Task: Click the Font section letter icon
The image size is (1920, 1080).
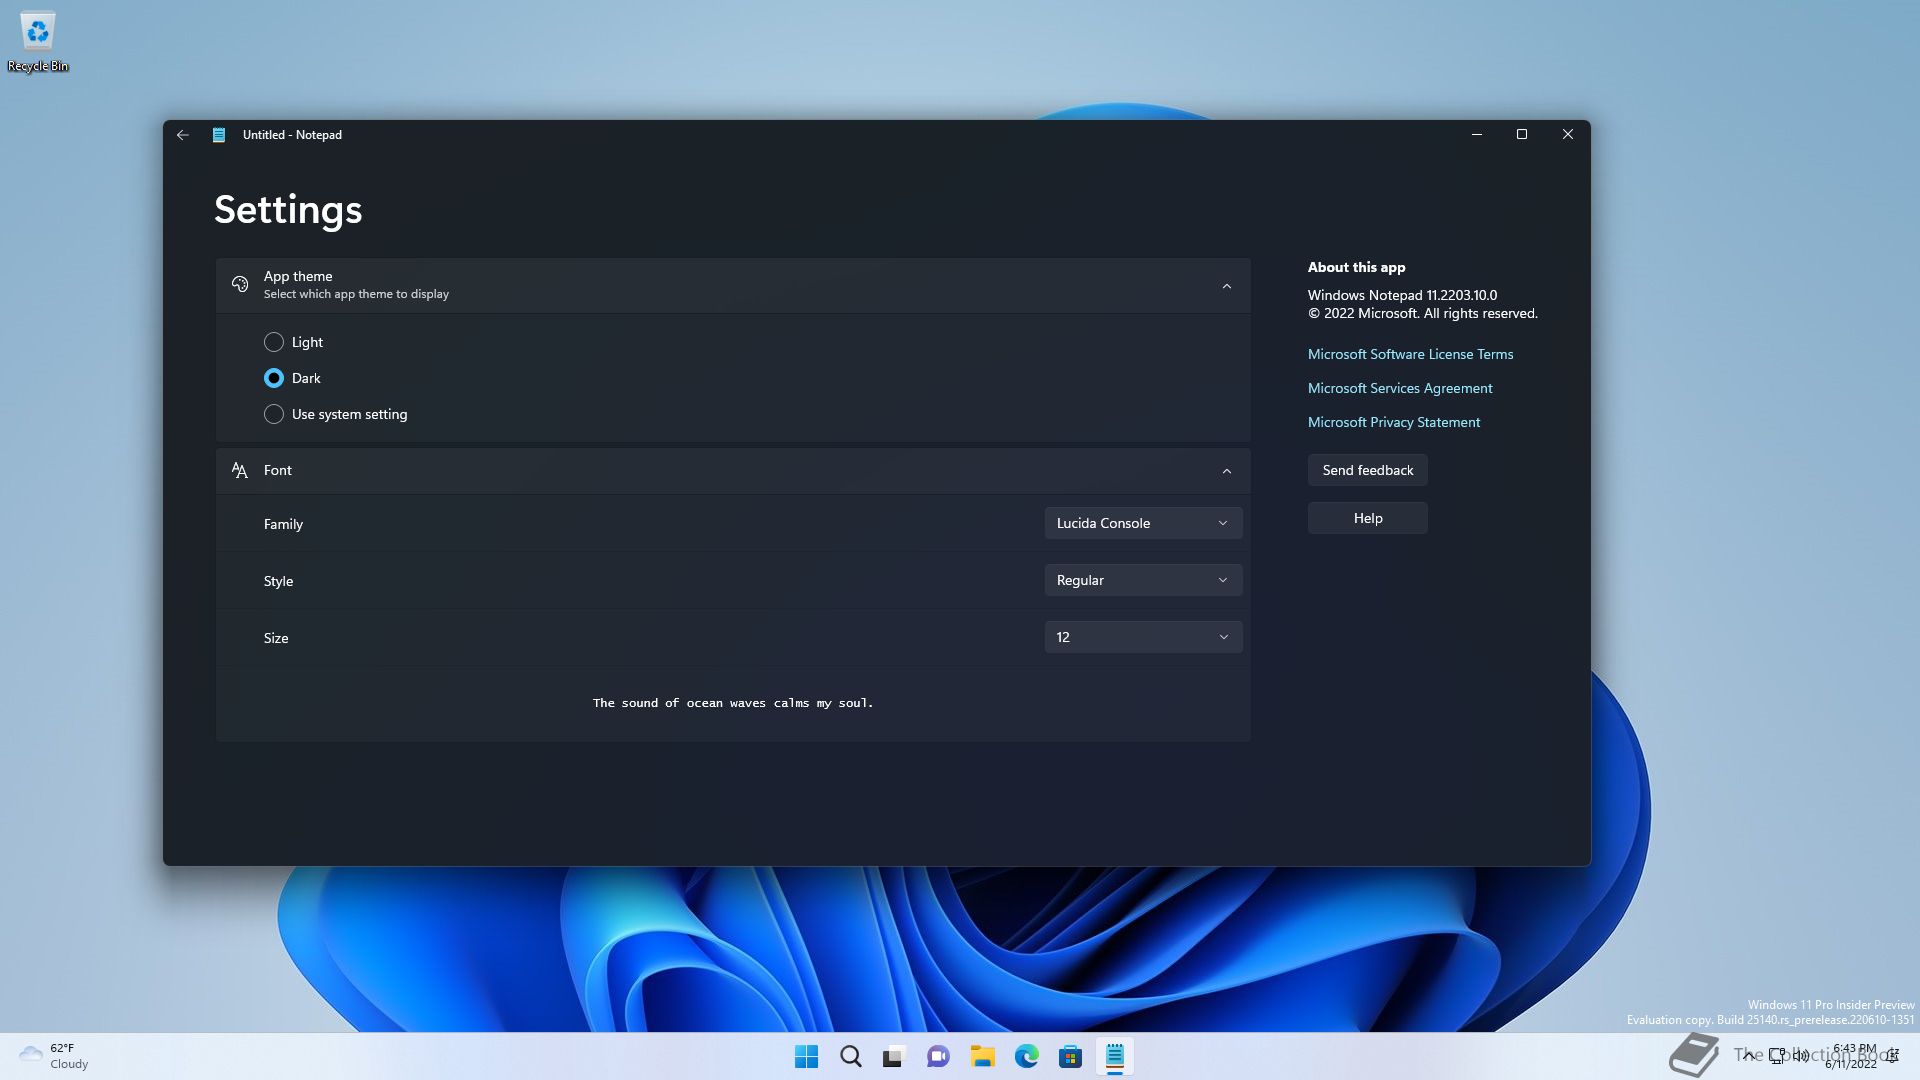Action: 240,471
